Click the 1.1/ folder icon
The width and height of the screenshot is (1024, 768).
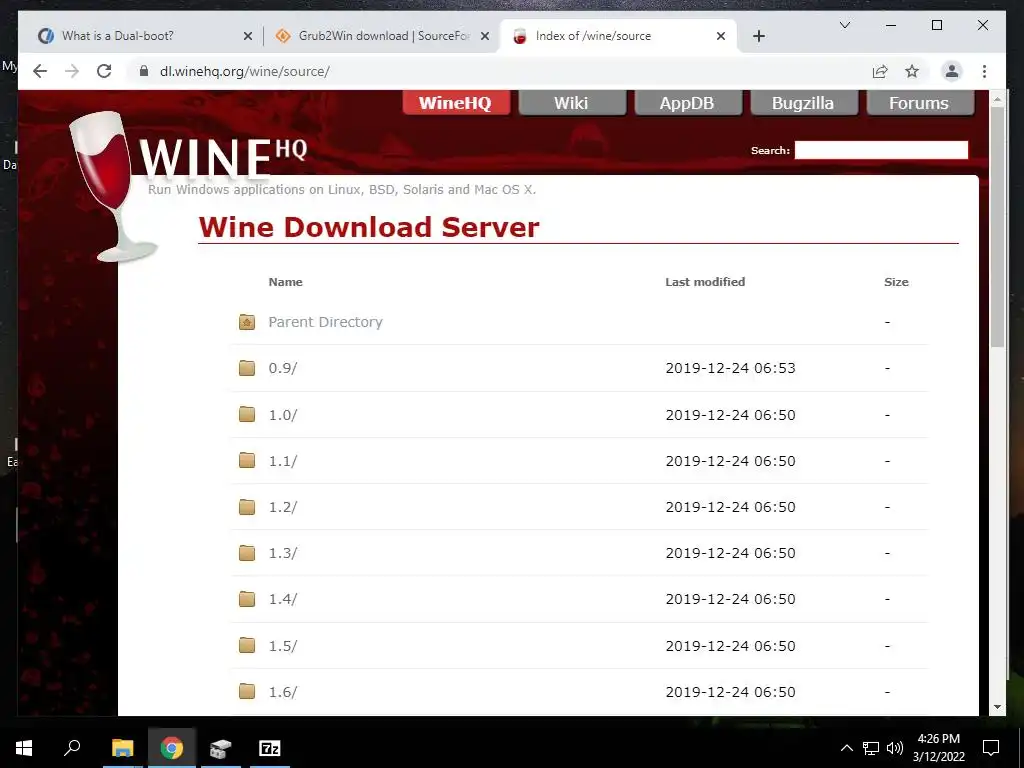[x=247, y=460]
